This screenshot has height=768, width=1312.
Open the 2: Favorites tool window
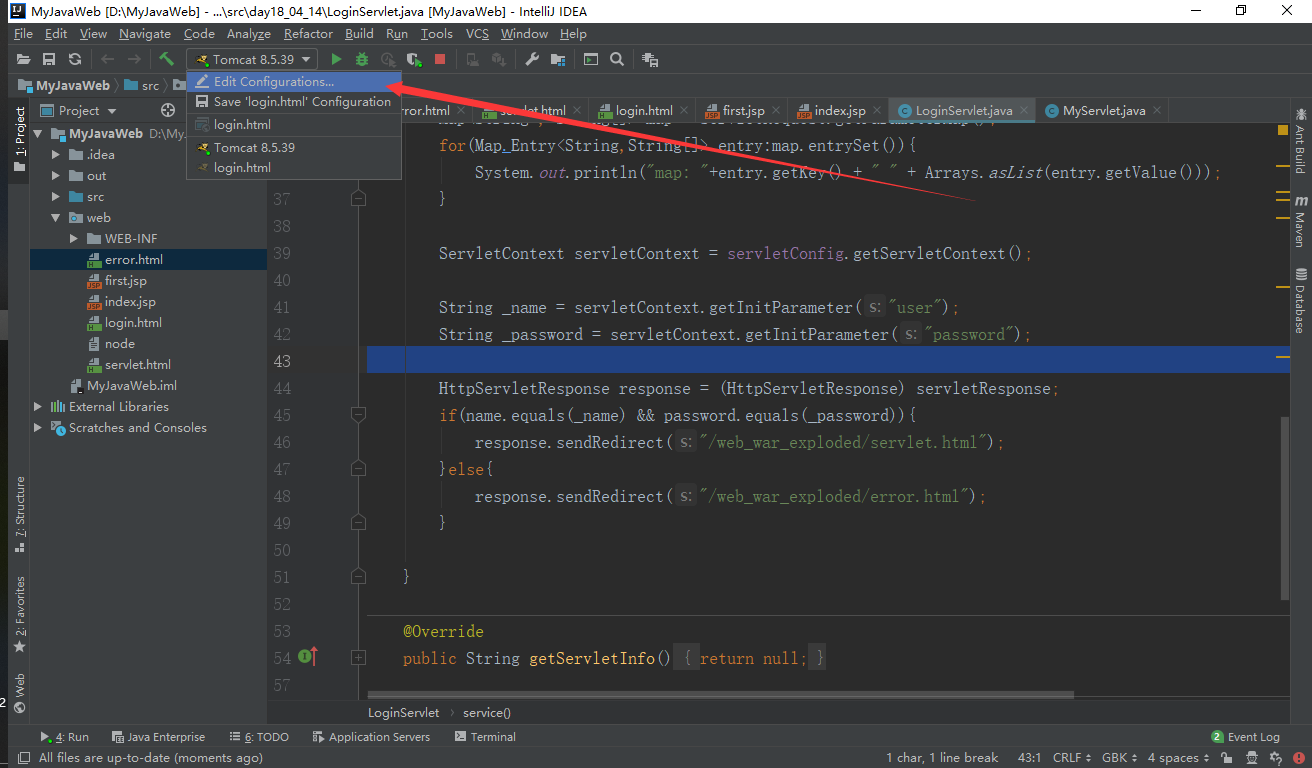[x=20, y=615]
